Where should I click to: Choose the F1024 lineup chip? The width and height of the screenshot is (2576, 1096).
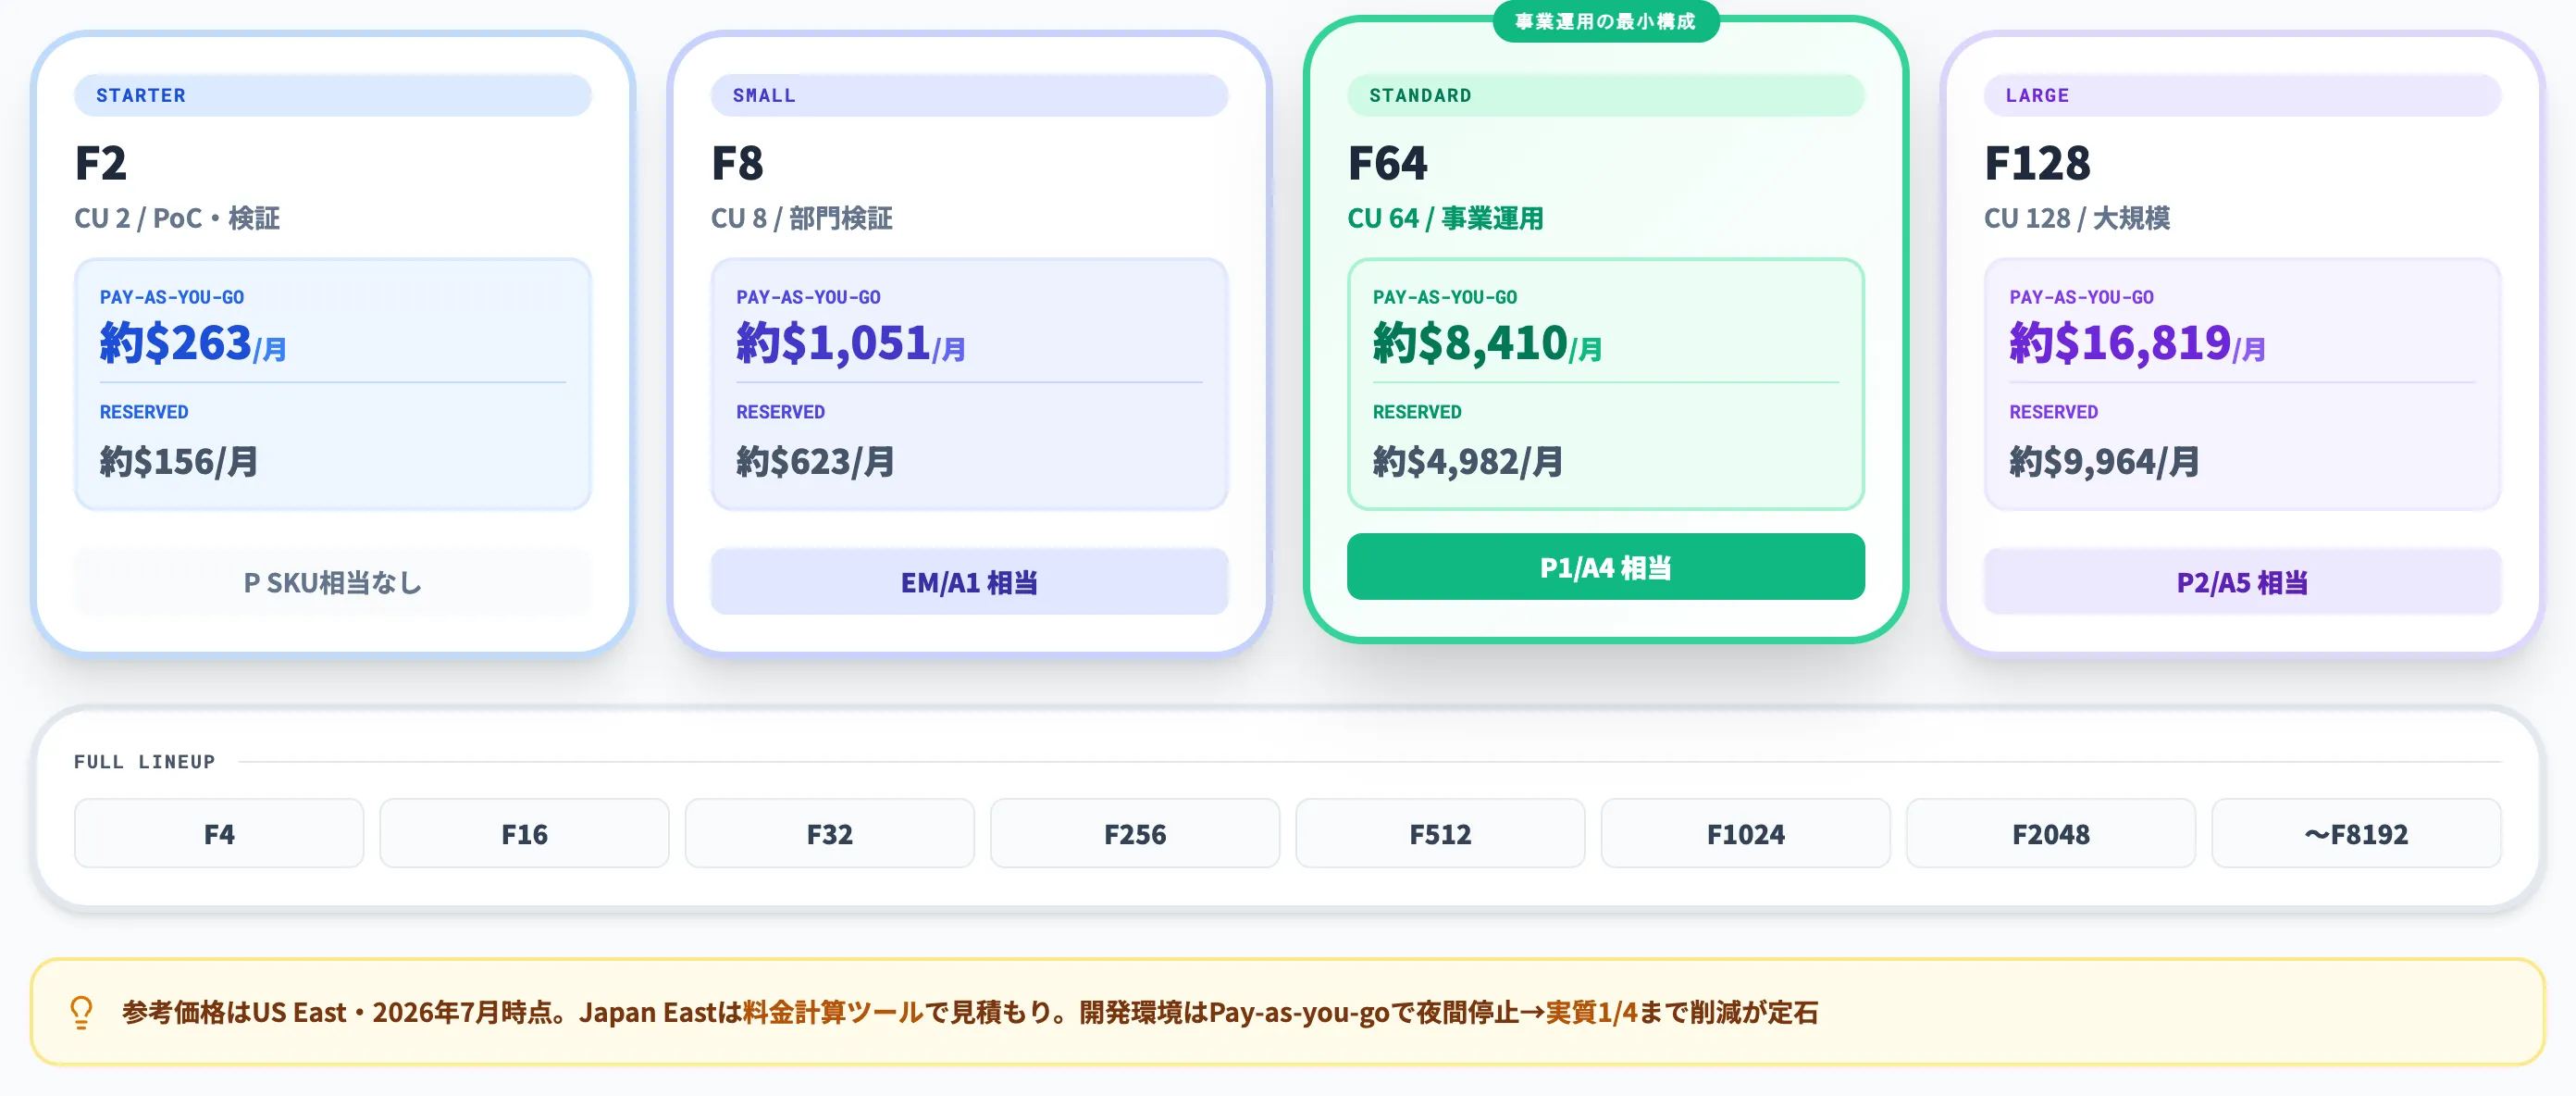(x=1746, y=833)
